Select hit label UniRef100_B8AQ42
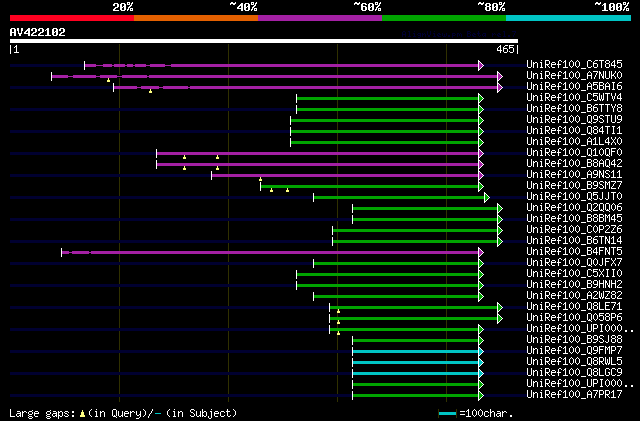The height and width of the screenshot is (421, 640). pyautogui.click(x=574, y=164)
